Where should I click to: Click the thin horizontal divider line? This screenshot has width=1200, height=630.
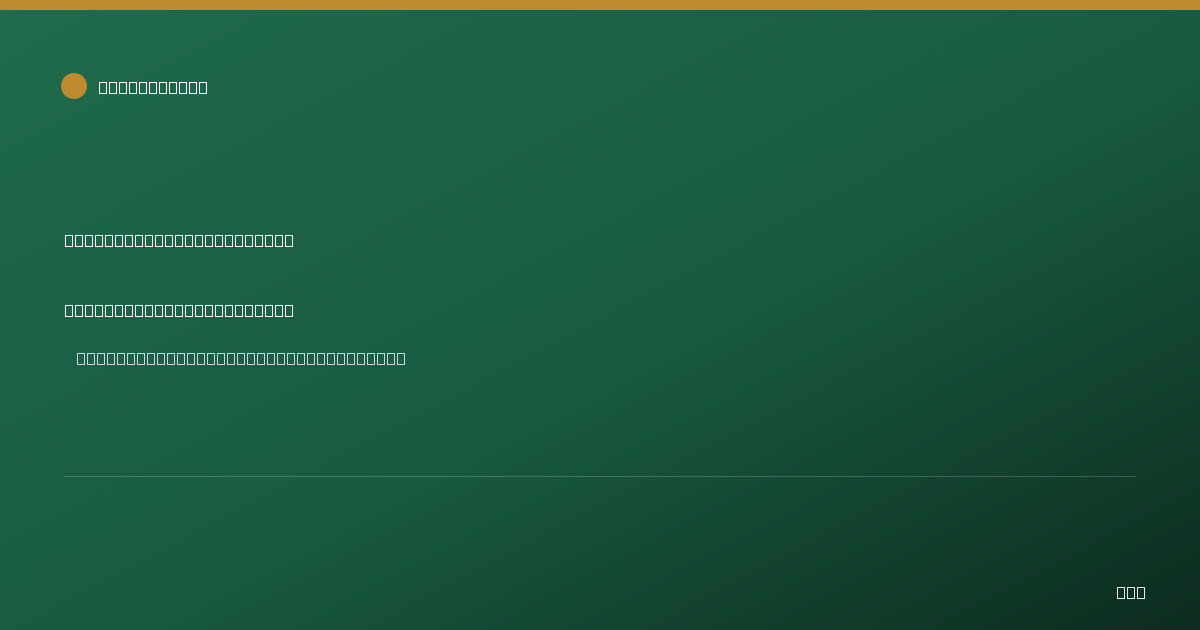pos(600,476)
